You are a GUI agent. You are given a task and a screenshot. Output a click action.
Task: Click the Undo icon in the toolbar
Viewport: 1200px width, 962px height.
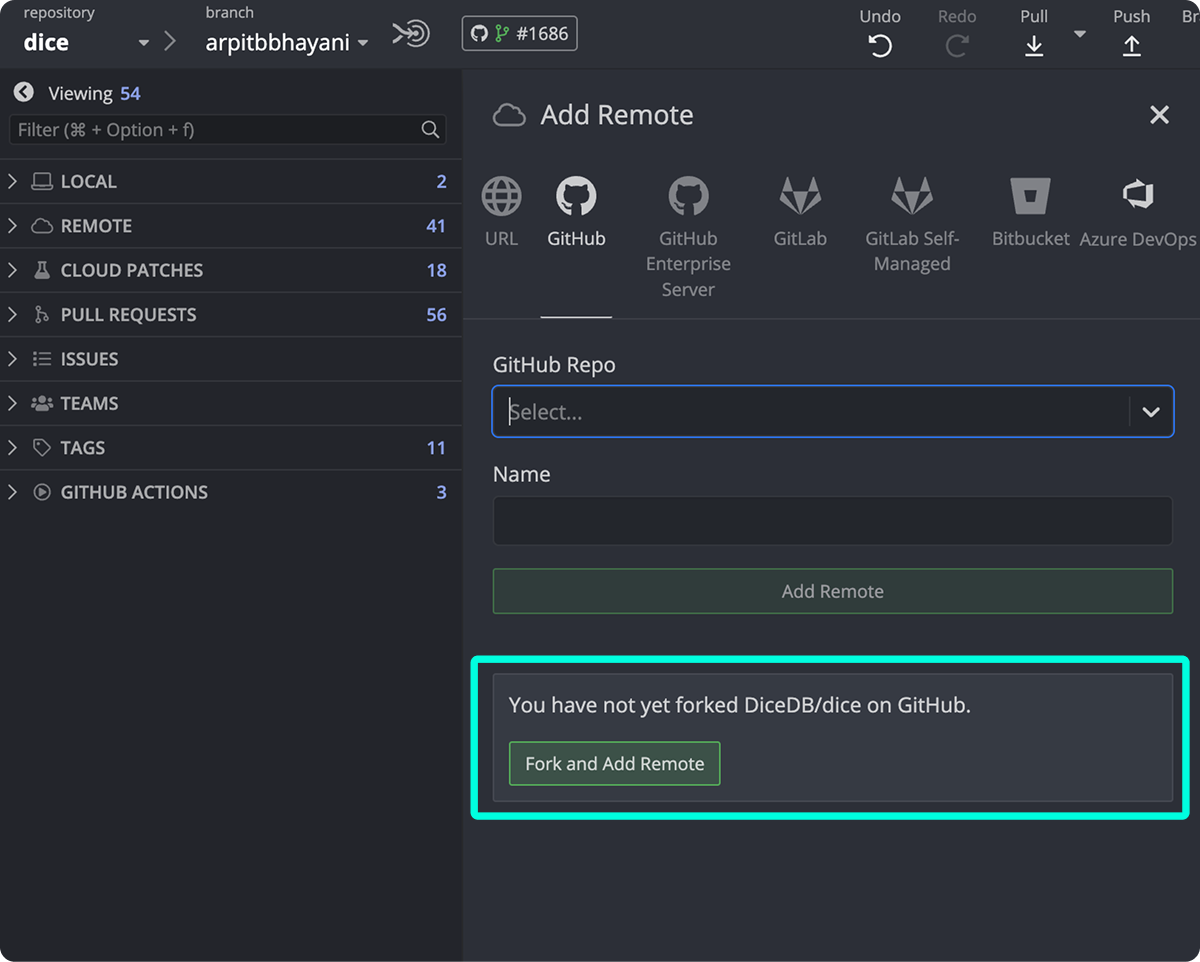pyautogui.click(x=879, y=44)
